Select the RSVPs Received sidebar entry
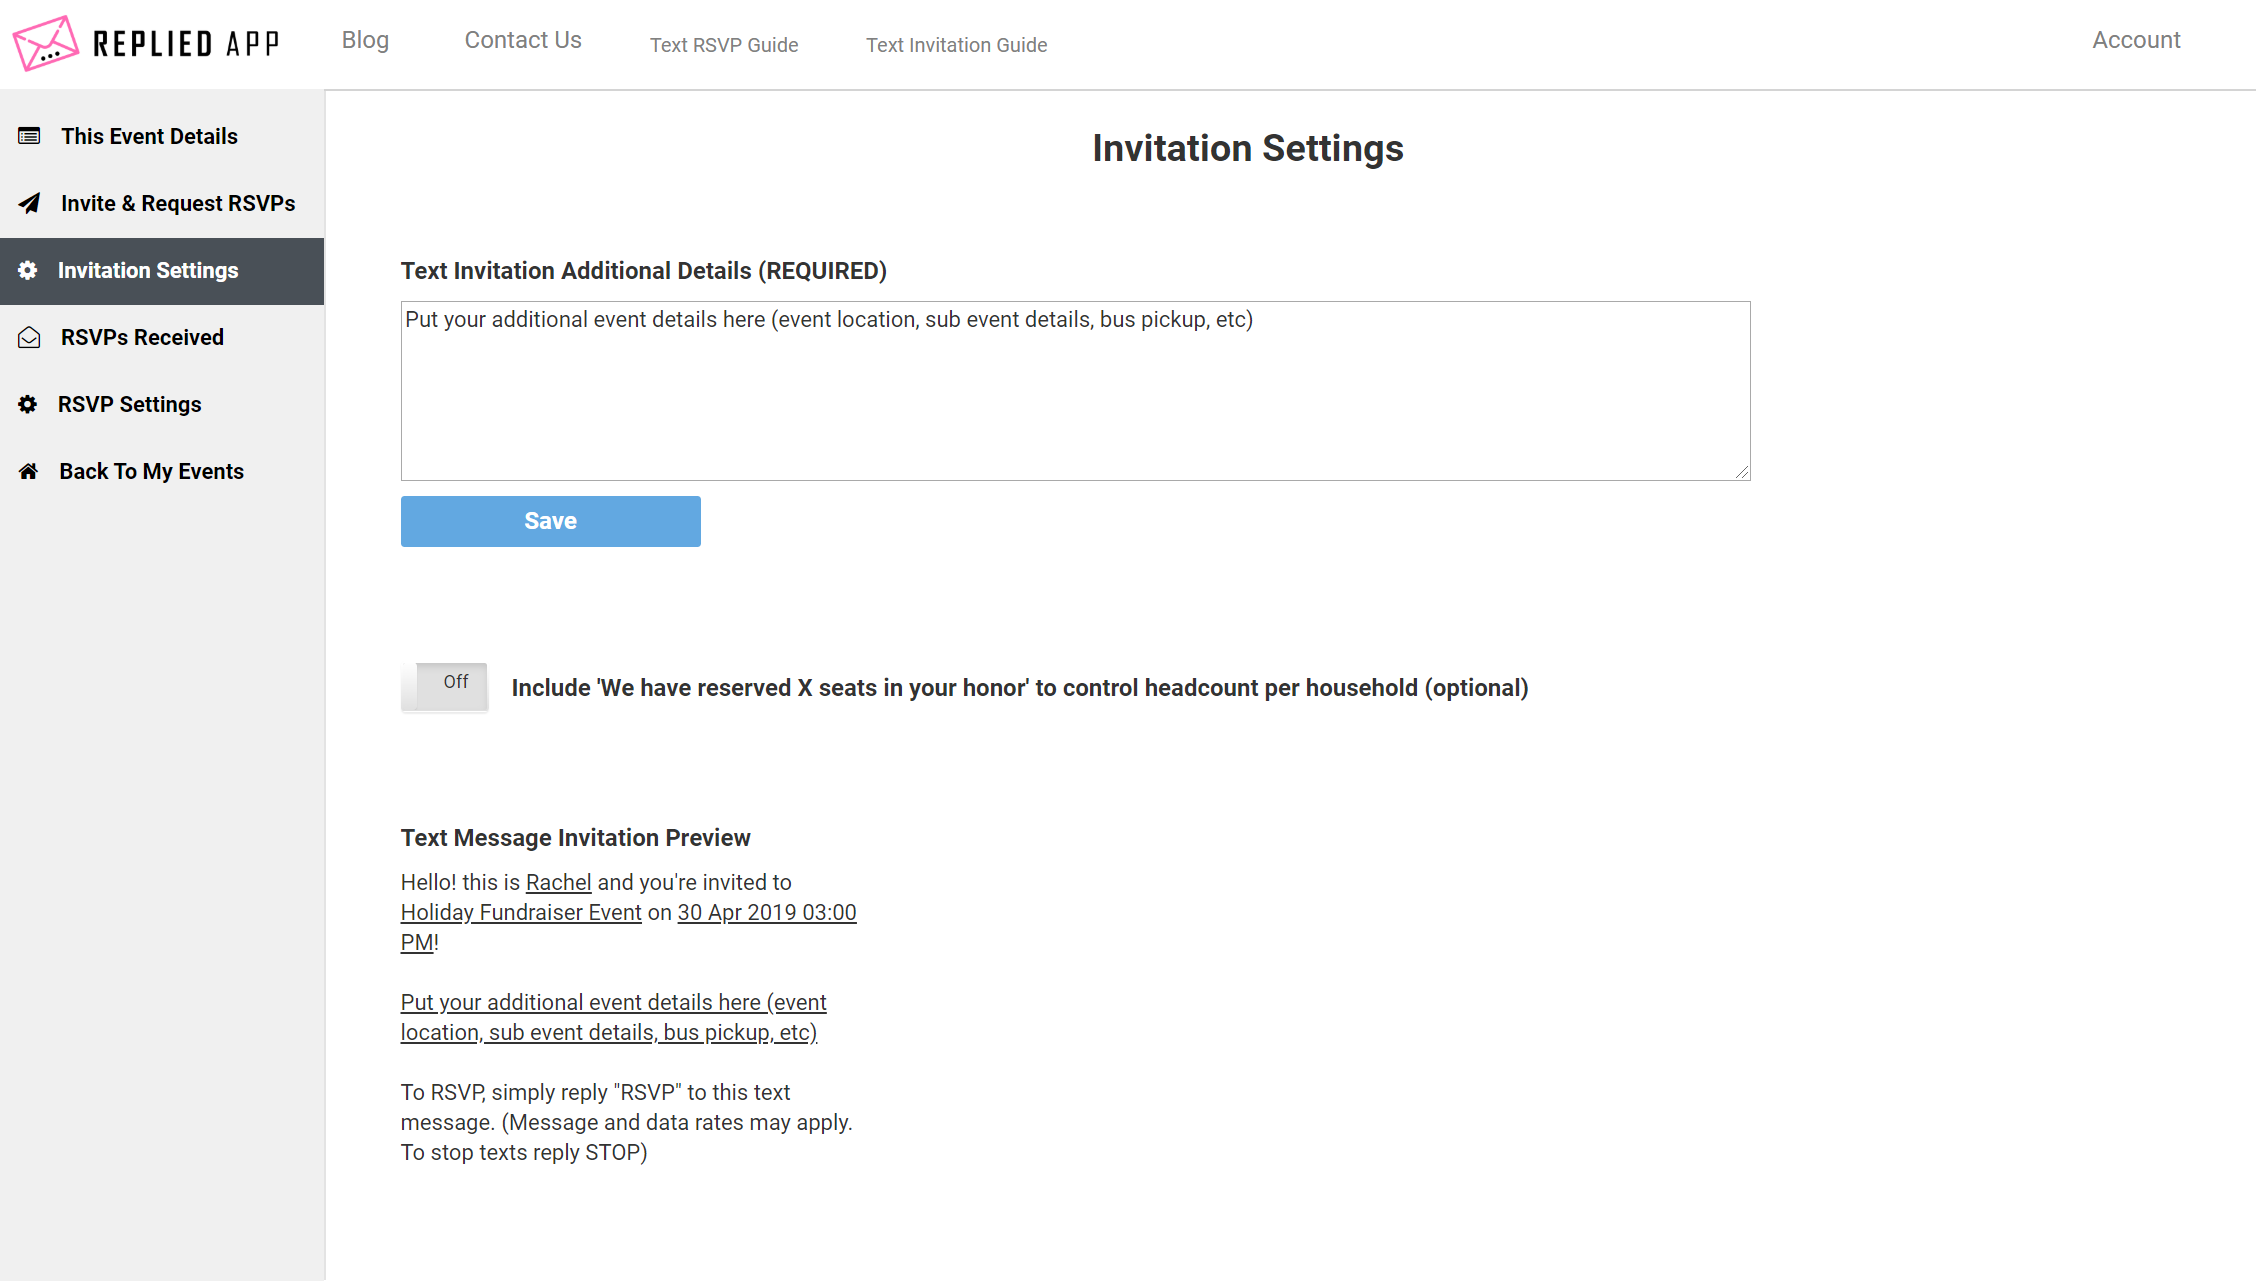 pyautogui.click(x=141, y=337)
